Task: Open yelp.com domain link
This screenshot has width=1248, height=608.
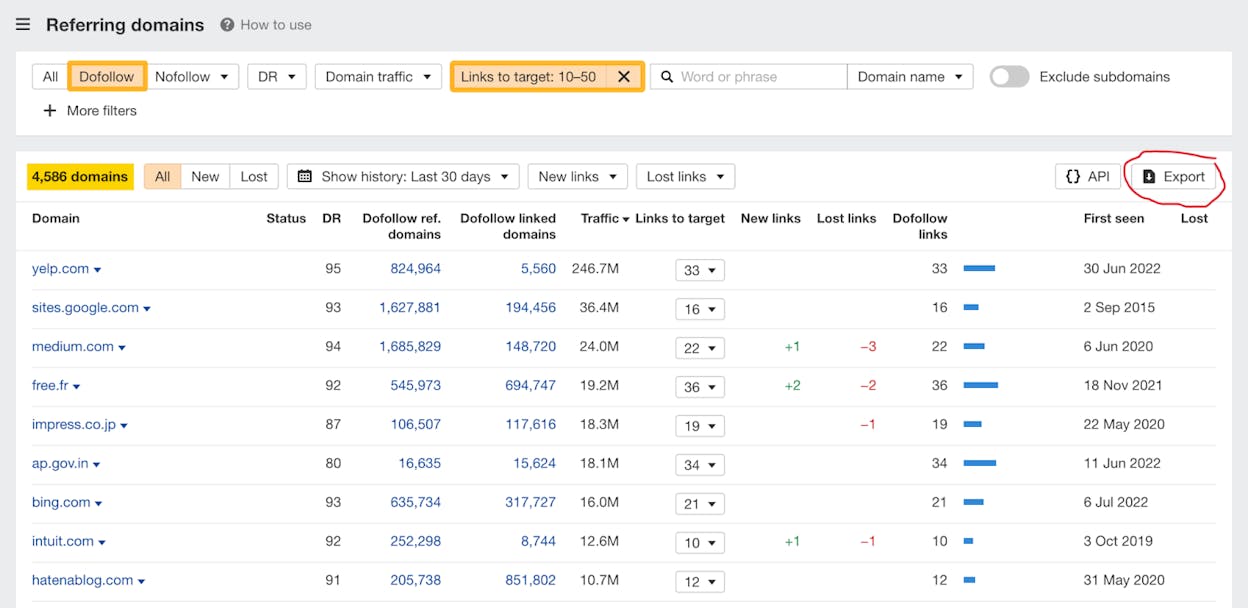Action: click(60, 269)
